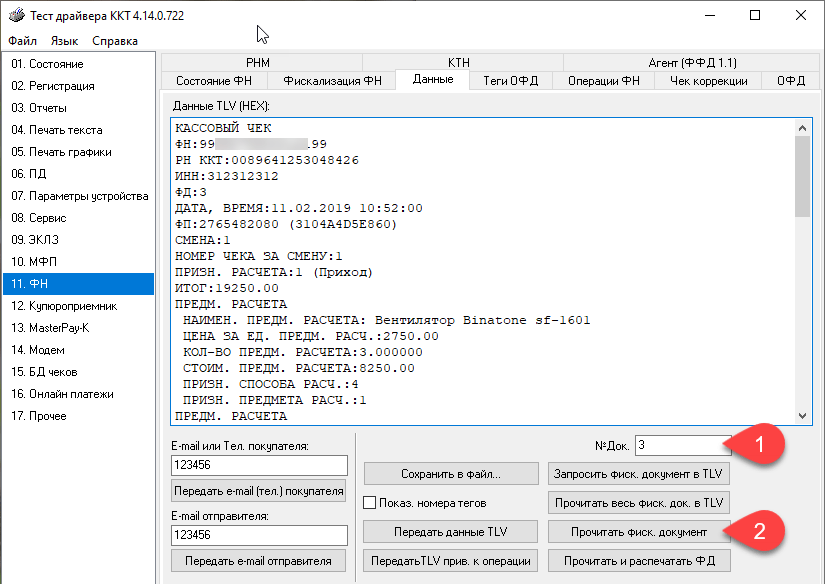
Task: Click 'Сохранить в файл...' button
Action: (450, 473)
